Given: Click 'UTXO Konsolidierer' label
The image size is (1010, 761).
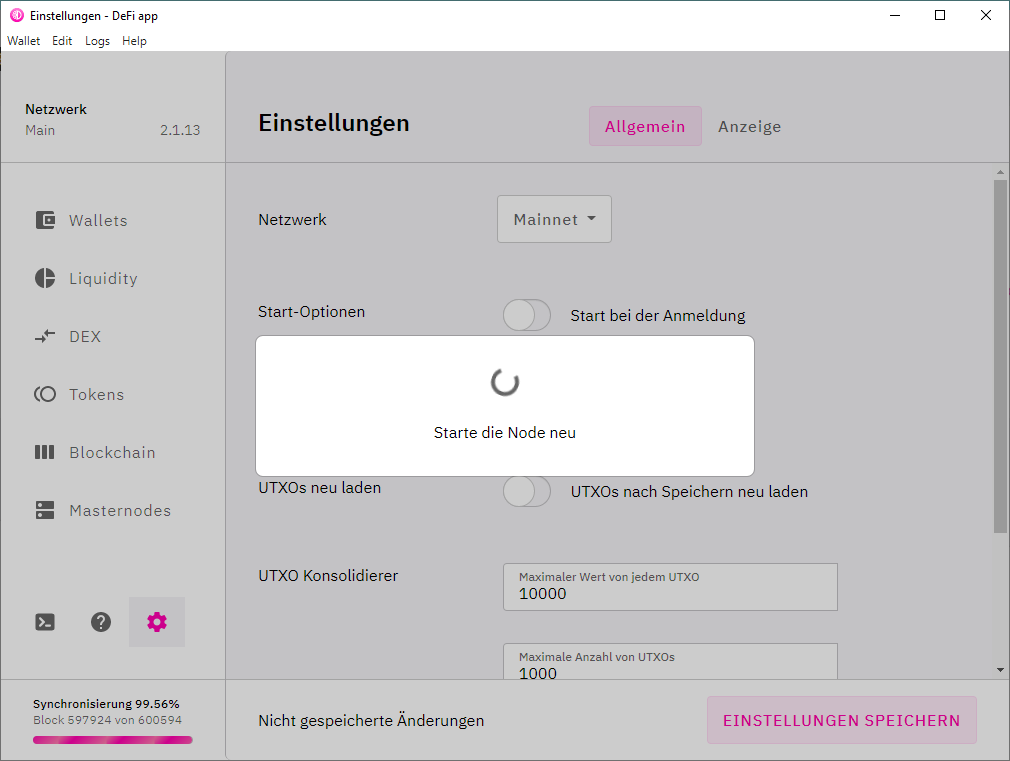Looking at the screenshot, I should (329, 575).
